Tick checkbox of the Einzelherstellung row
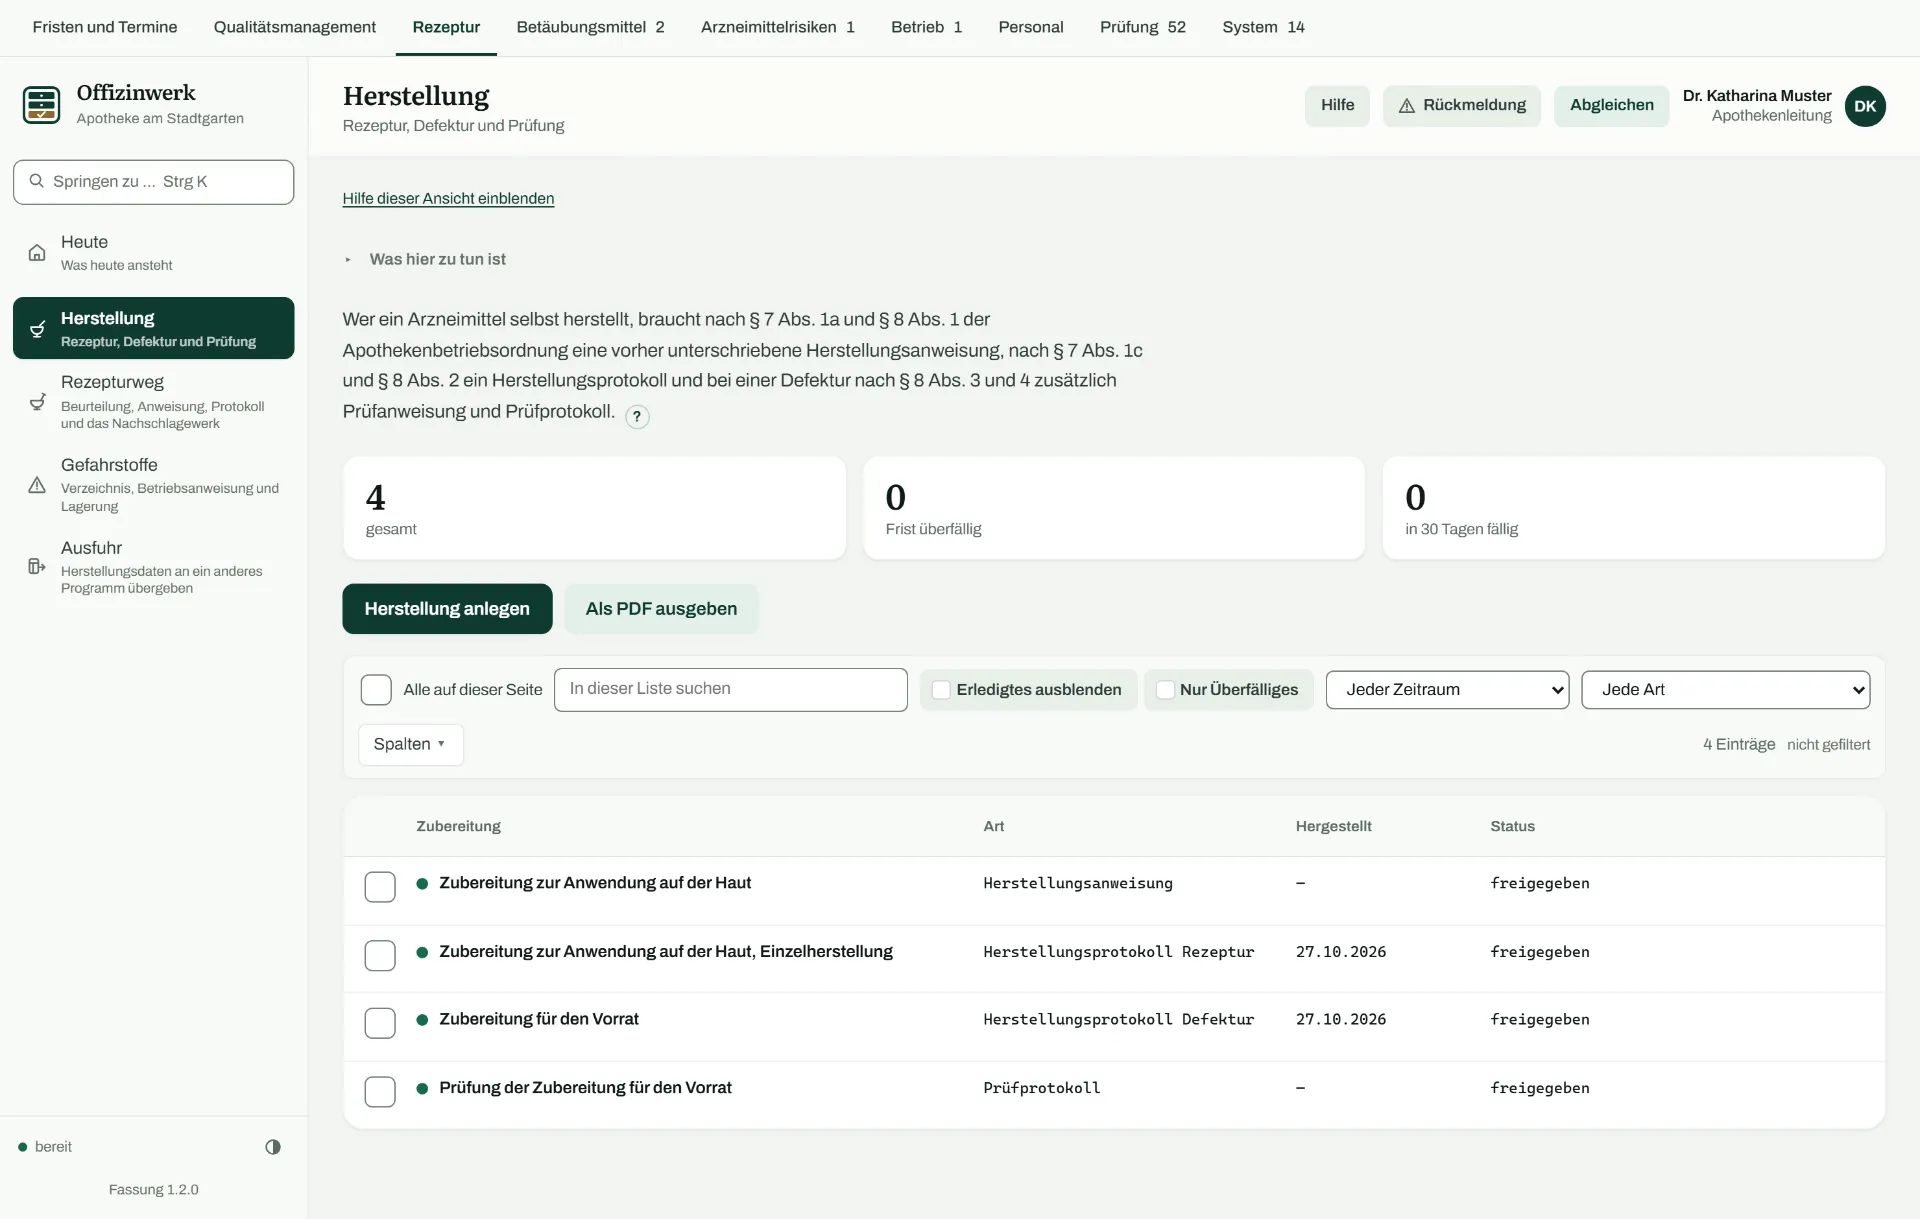Screen dimensions: 1920x1219 pyautogui.click(x=380, y=955)
